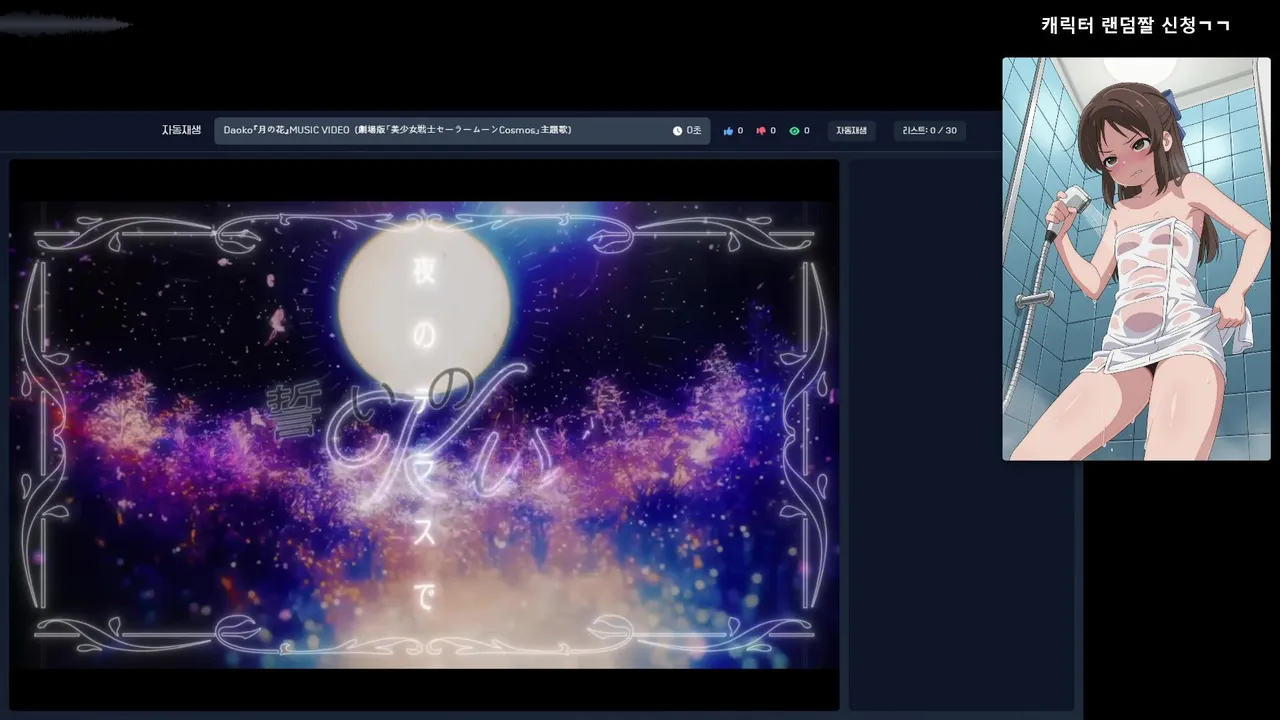Click the 리스트: 0 / 30 button
The height and width of the screenshot is (720, 1280).
[929, 131]
